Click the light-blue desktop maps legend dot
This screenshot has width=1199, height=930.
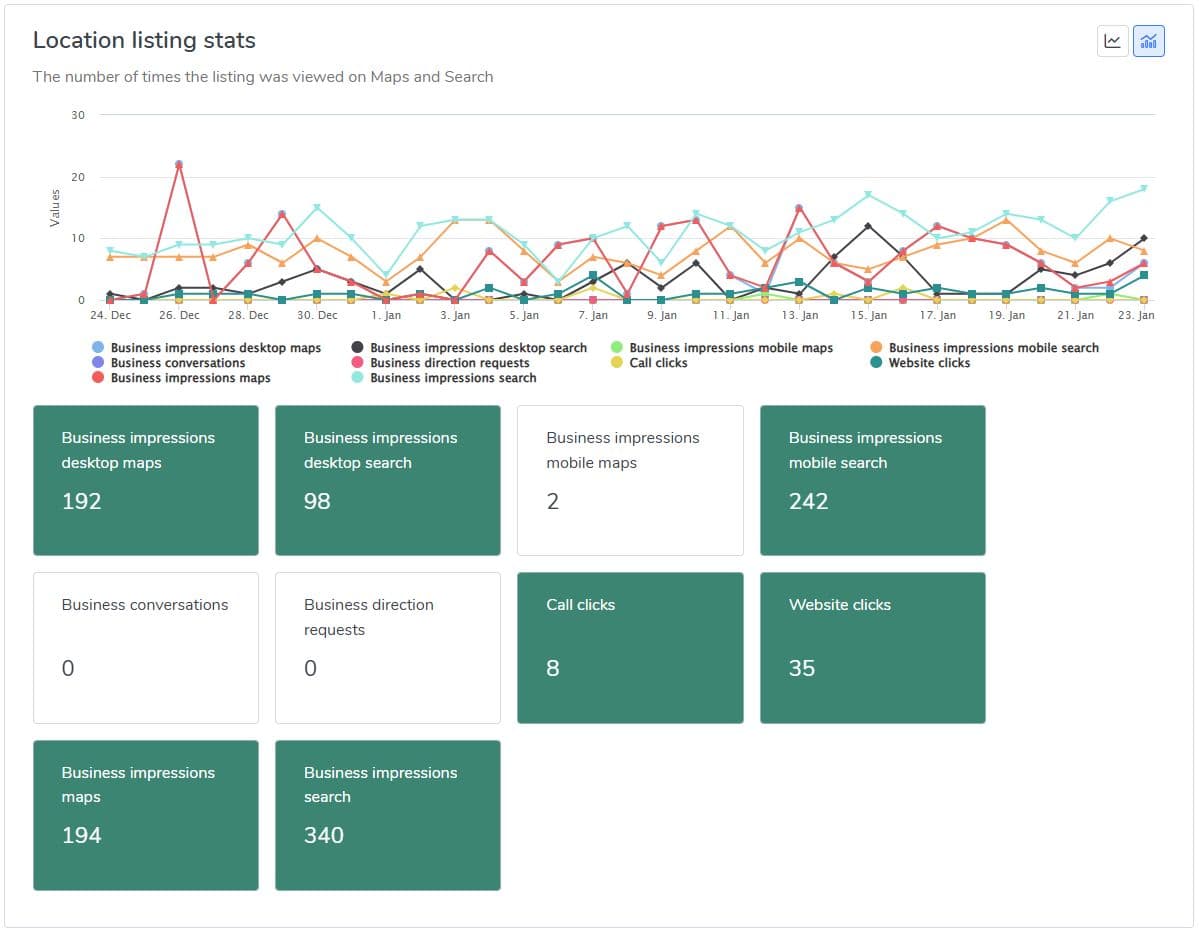[x=98, y=347]
